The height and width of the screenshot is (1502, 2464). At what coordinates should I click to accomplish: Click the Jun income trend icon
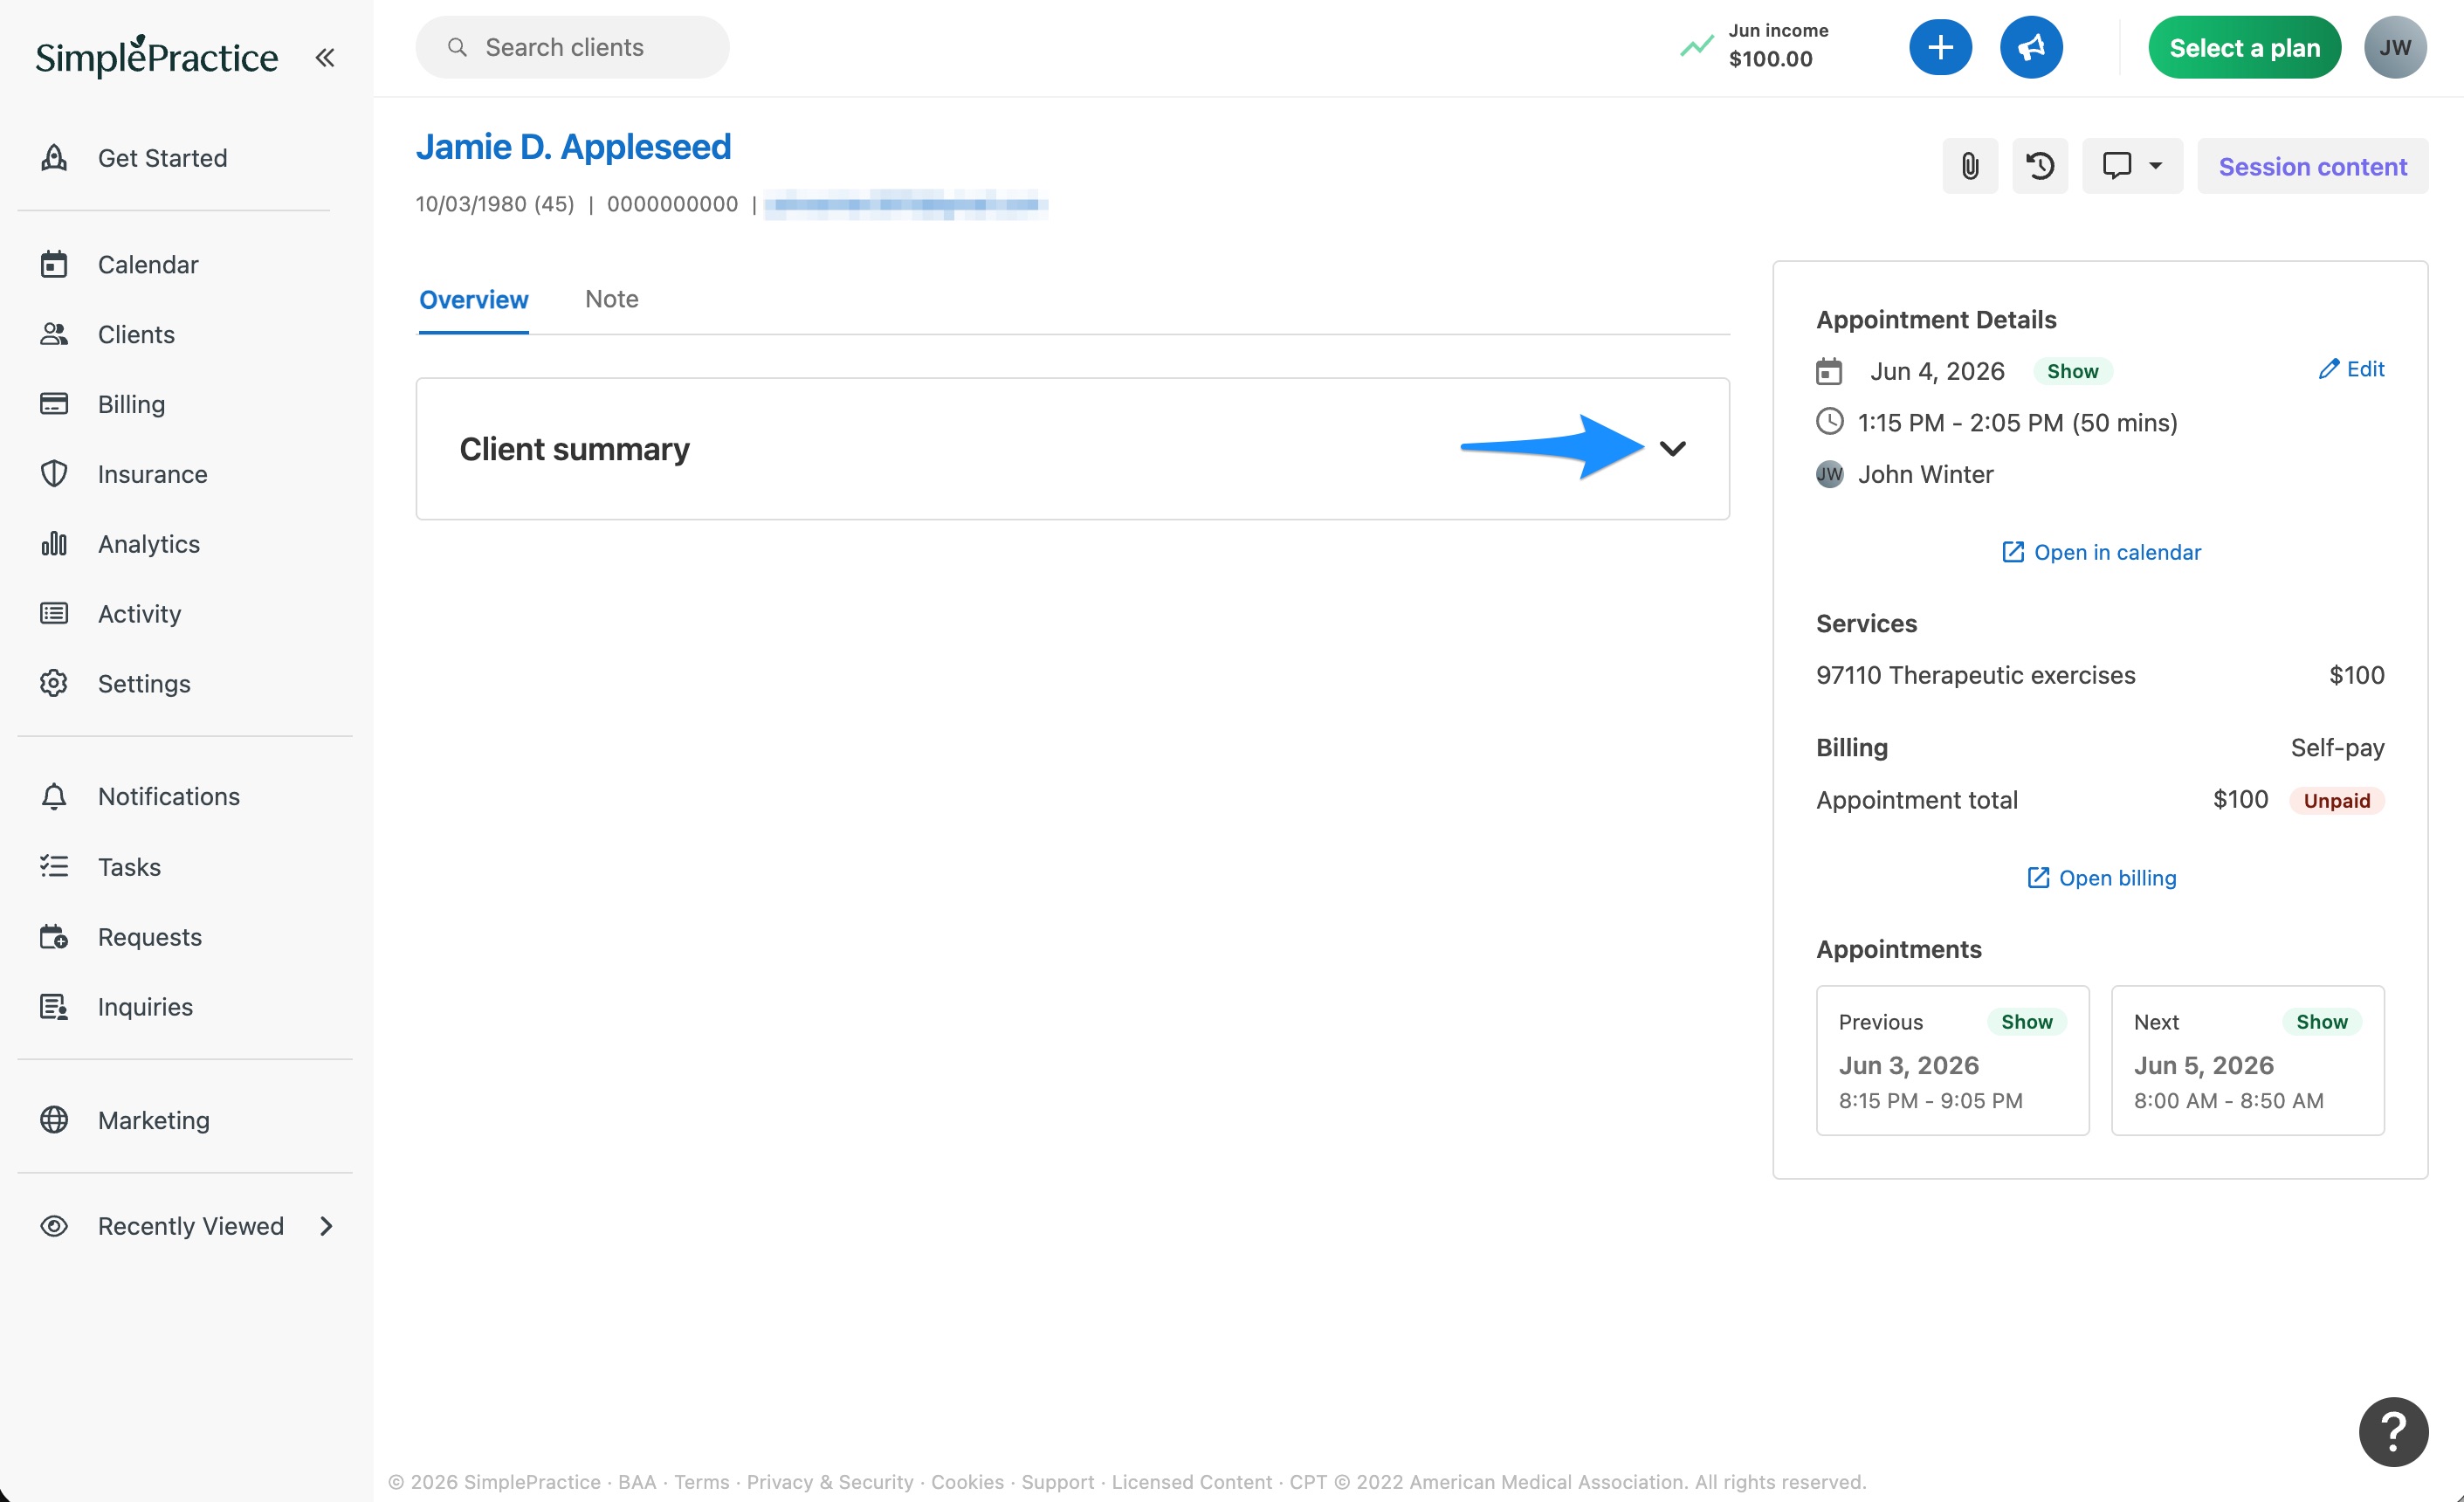(1697, 46)
